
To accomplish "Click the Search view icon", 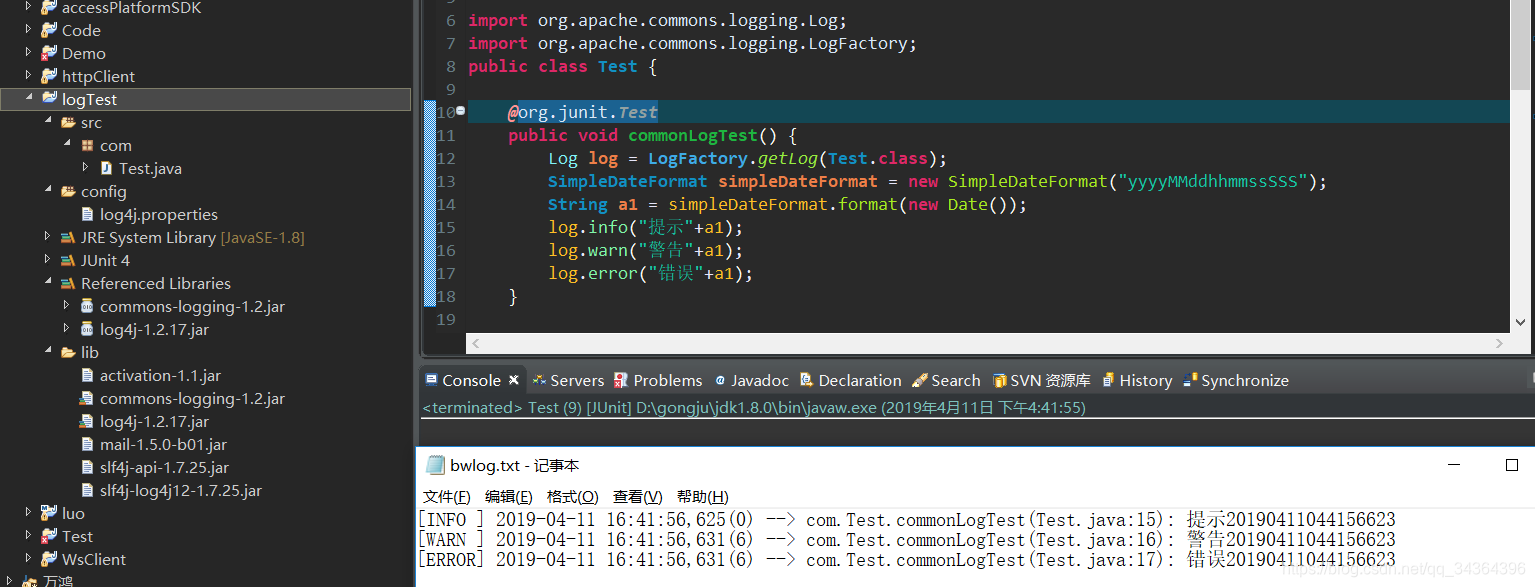I will pos(920,380).
